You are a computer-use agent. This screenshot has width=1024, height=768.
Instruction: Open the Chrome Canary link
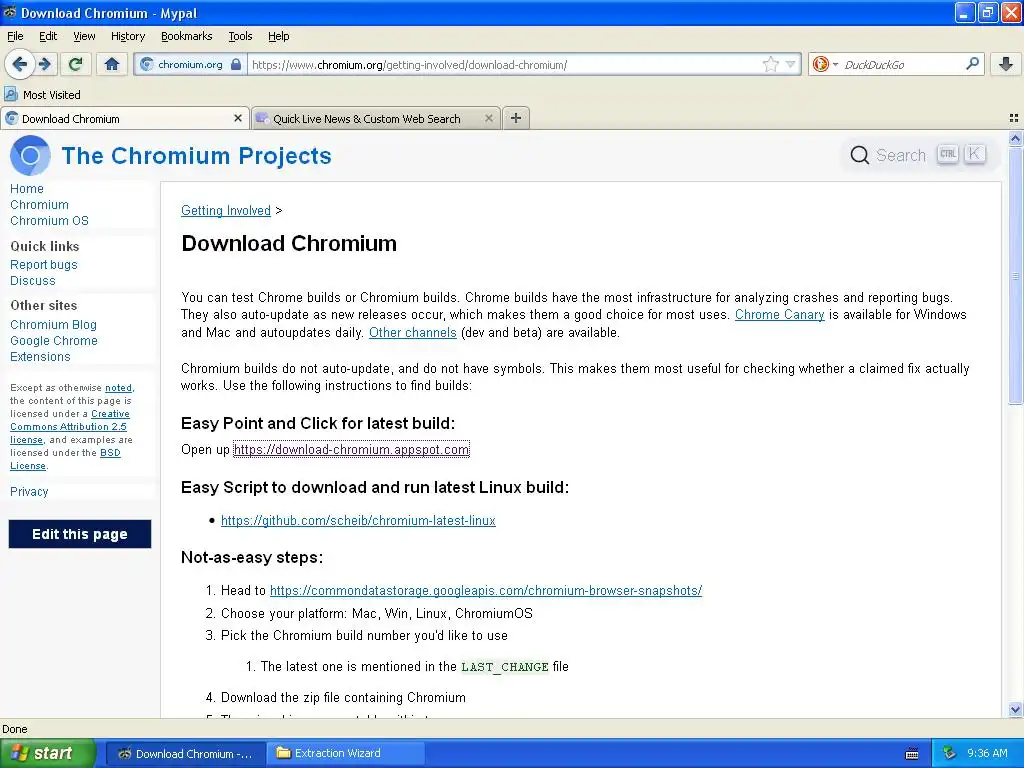pyautogui.click(x=779, y=315)
